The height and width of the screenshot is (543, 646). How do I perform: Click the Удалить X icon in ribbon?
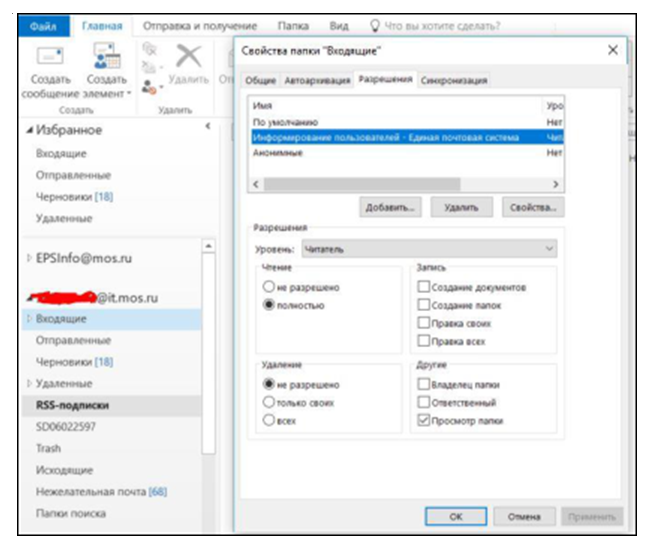187,56
